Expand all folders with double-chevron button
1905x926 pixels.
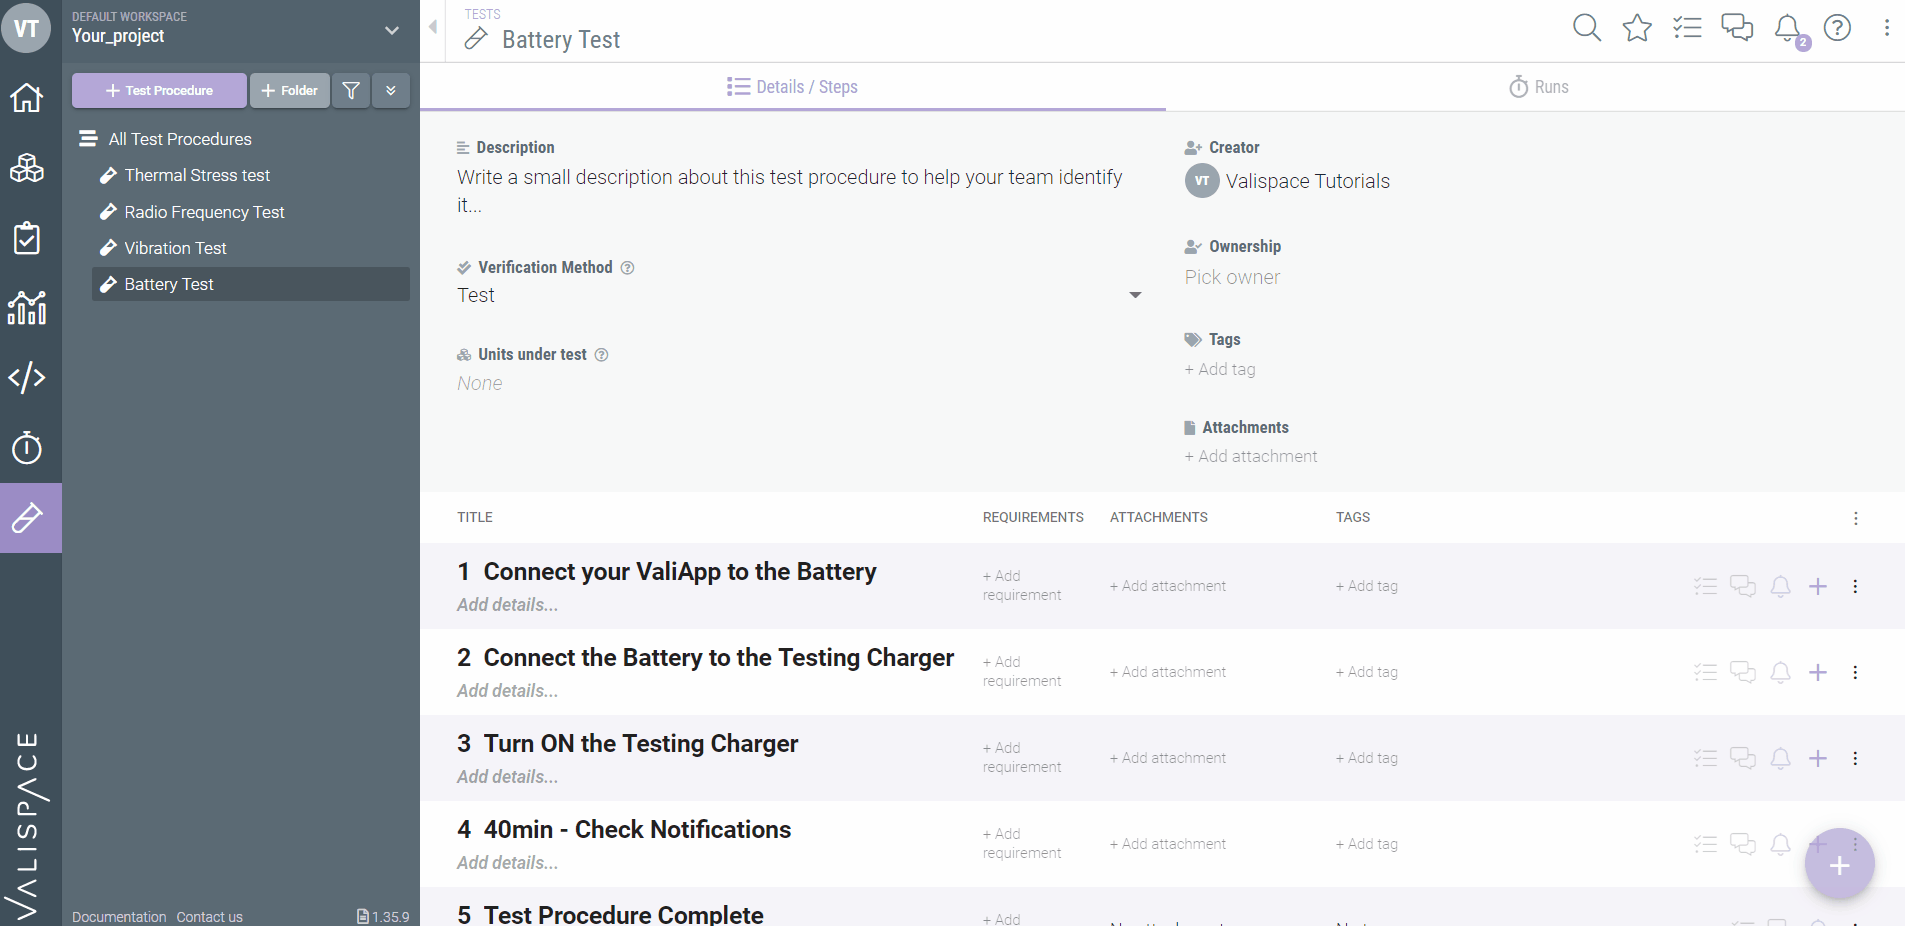click(391, 90)
